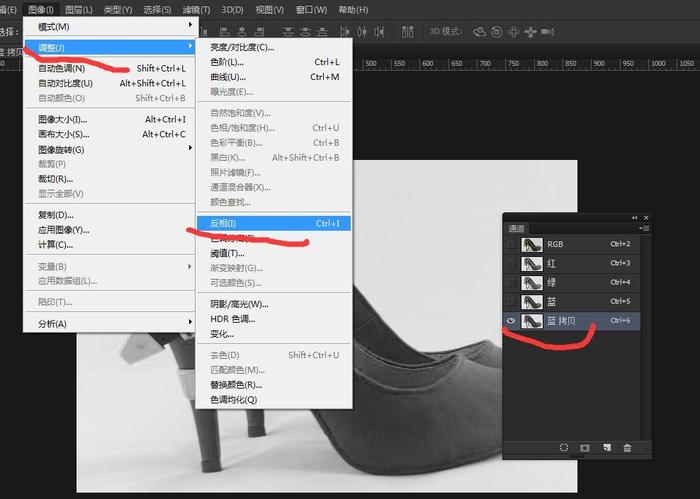The width and height of the screenshot is (700, 499).
Task: Choose HDR 色调... menu entry
Action: tap(274, 319)
